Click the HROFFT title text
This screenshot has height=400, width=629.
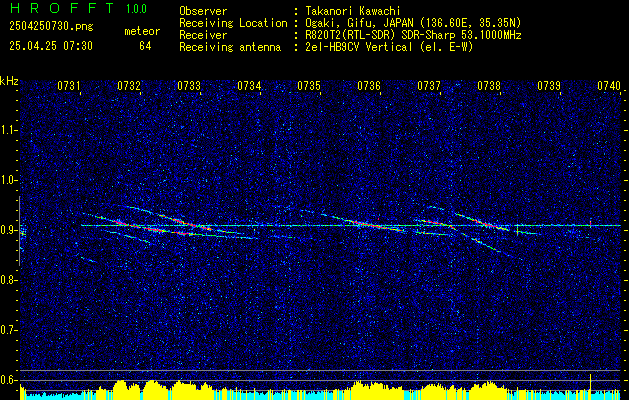click(x=62, y=8)
